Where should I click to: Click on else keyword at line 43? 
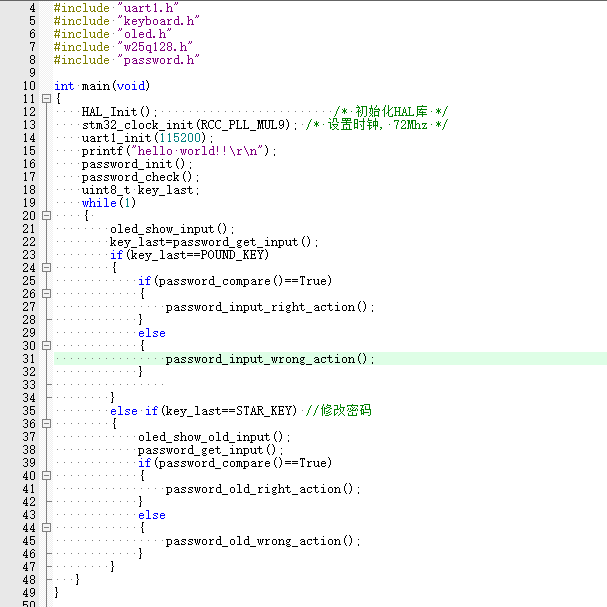[152, 515]
